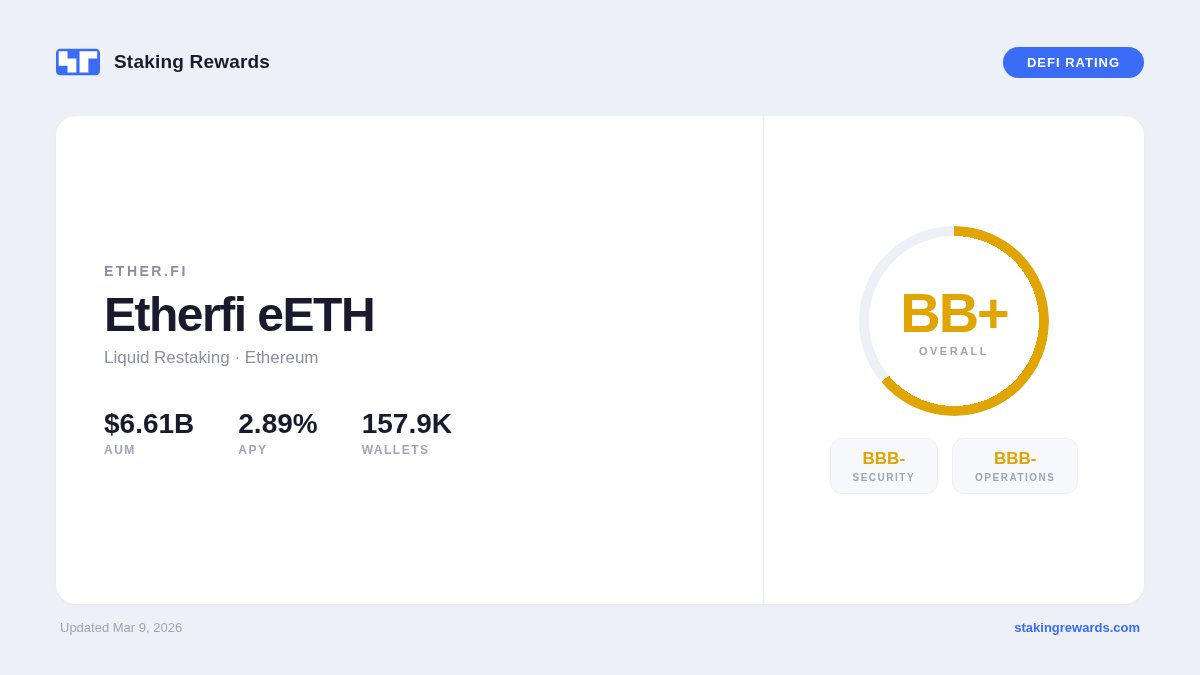Select the 2.89% APY value

[278, 424]
